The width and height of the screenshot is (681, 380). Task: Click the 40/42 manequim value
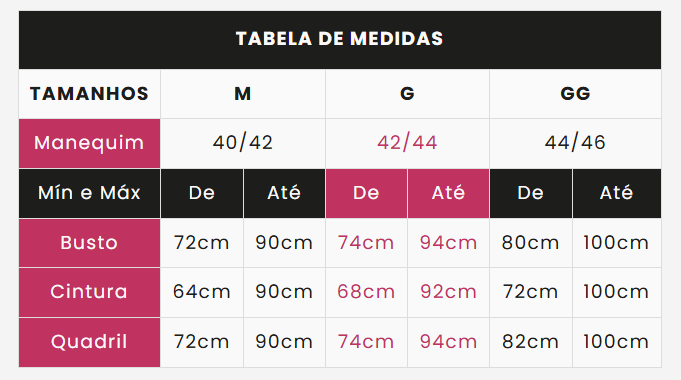[x=243, y=143]
